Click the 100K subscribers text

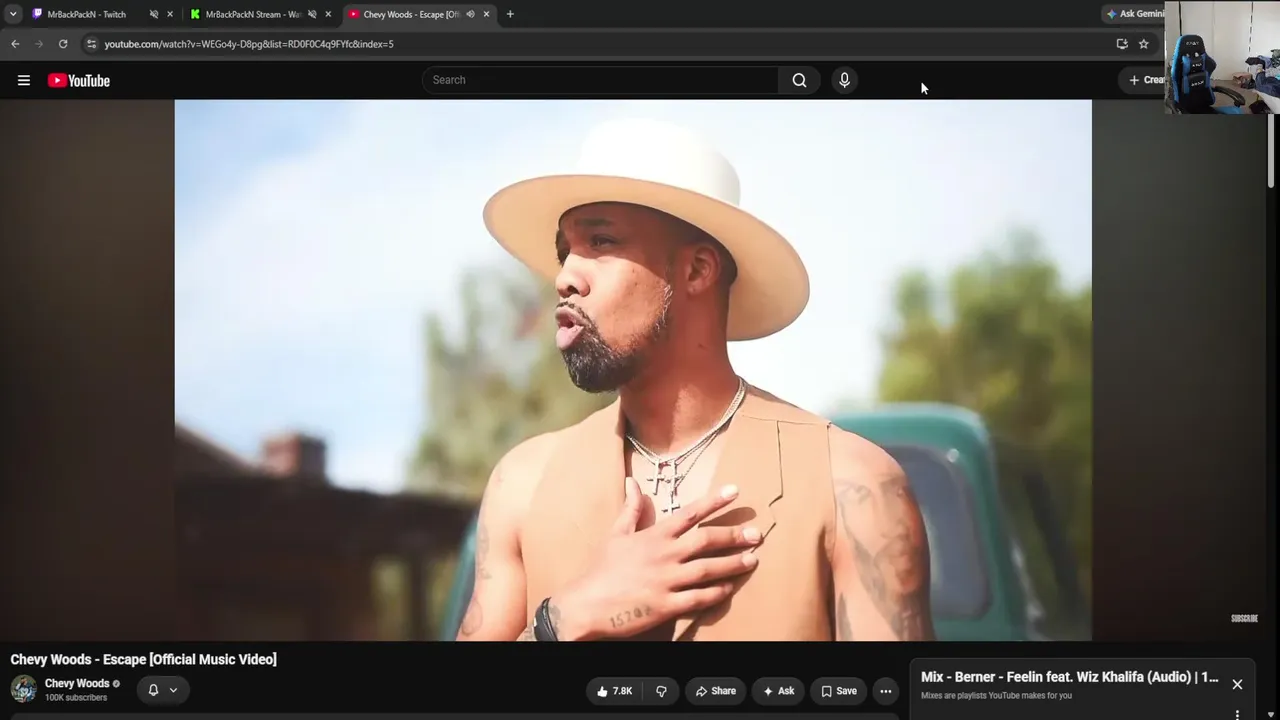76,698
